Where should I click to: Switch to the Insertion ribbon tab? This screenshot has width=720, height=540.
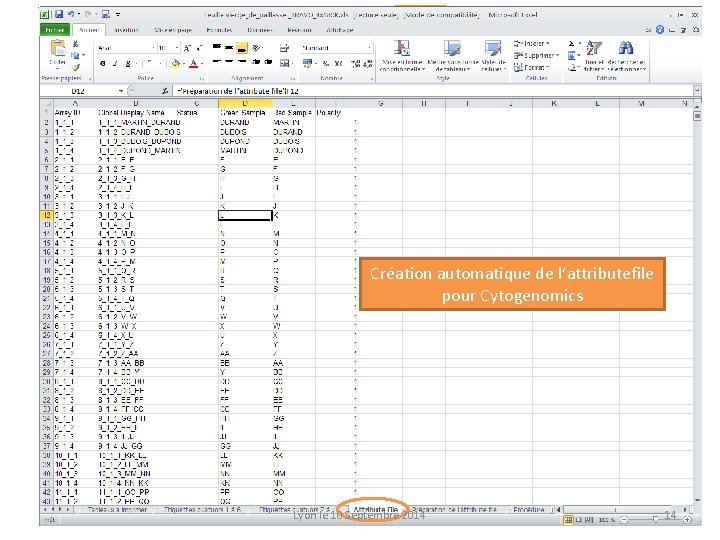coord(127,30)
